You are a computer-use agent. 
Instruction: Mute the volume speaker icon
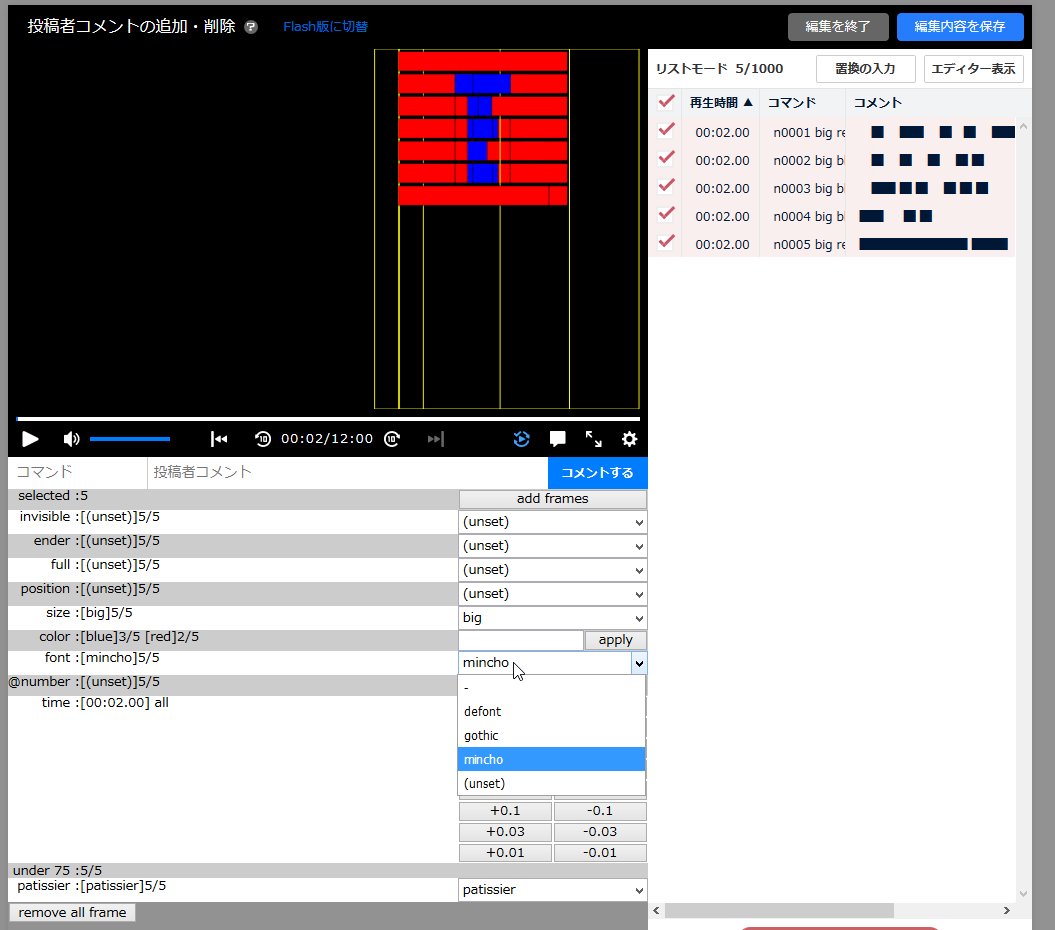pos(71,439)
